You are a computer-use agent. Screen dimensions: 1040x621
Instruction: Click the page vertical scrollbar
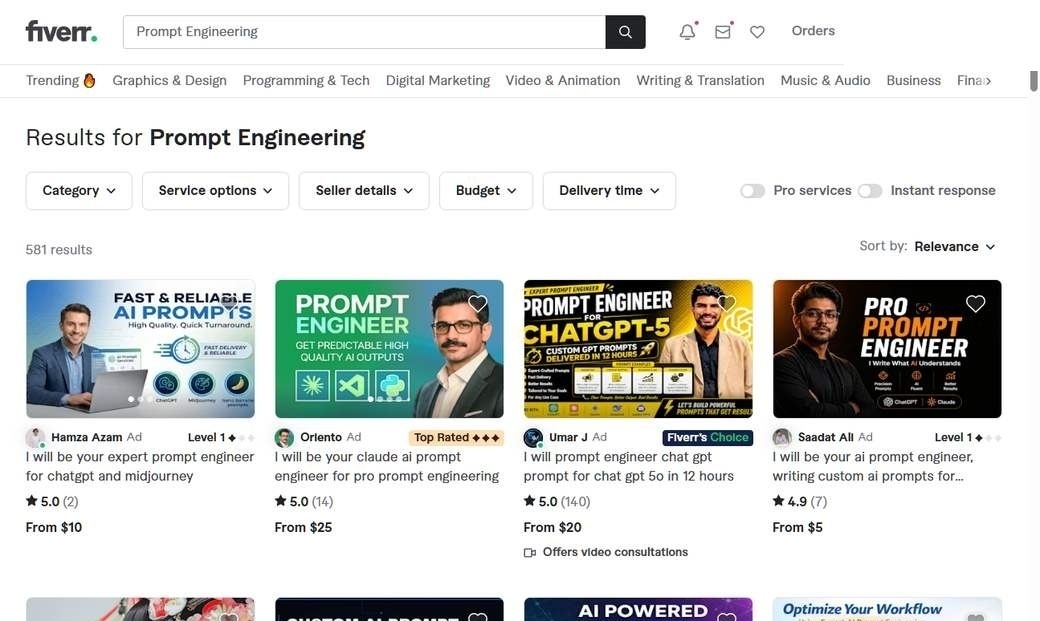pos(1033,81)
